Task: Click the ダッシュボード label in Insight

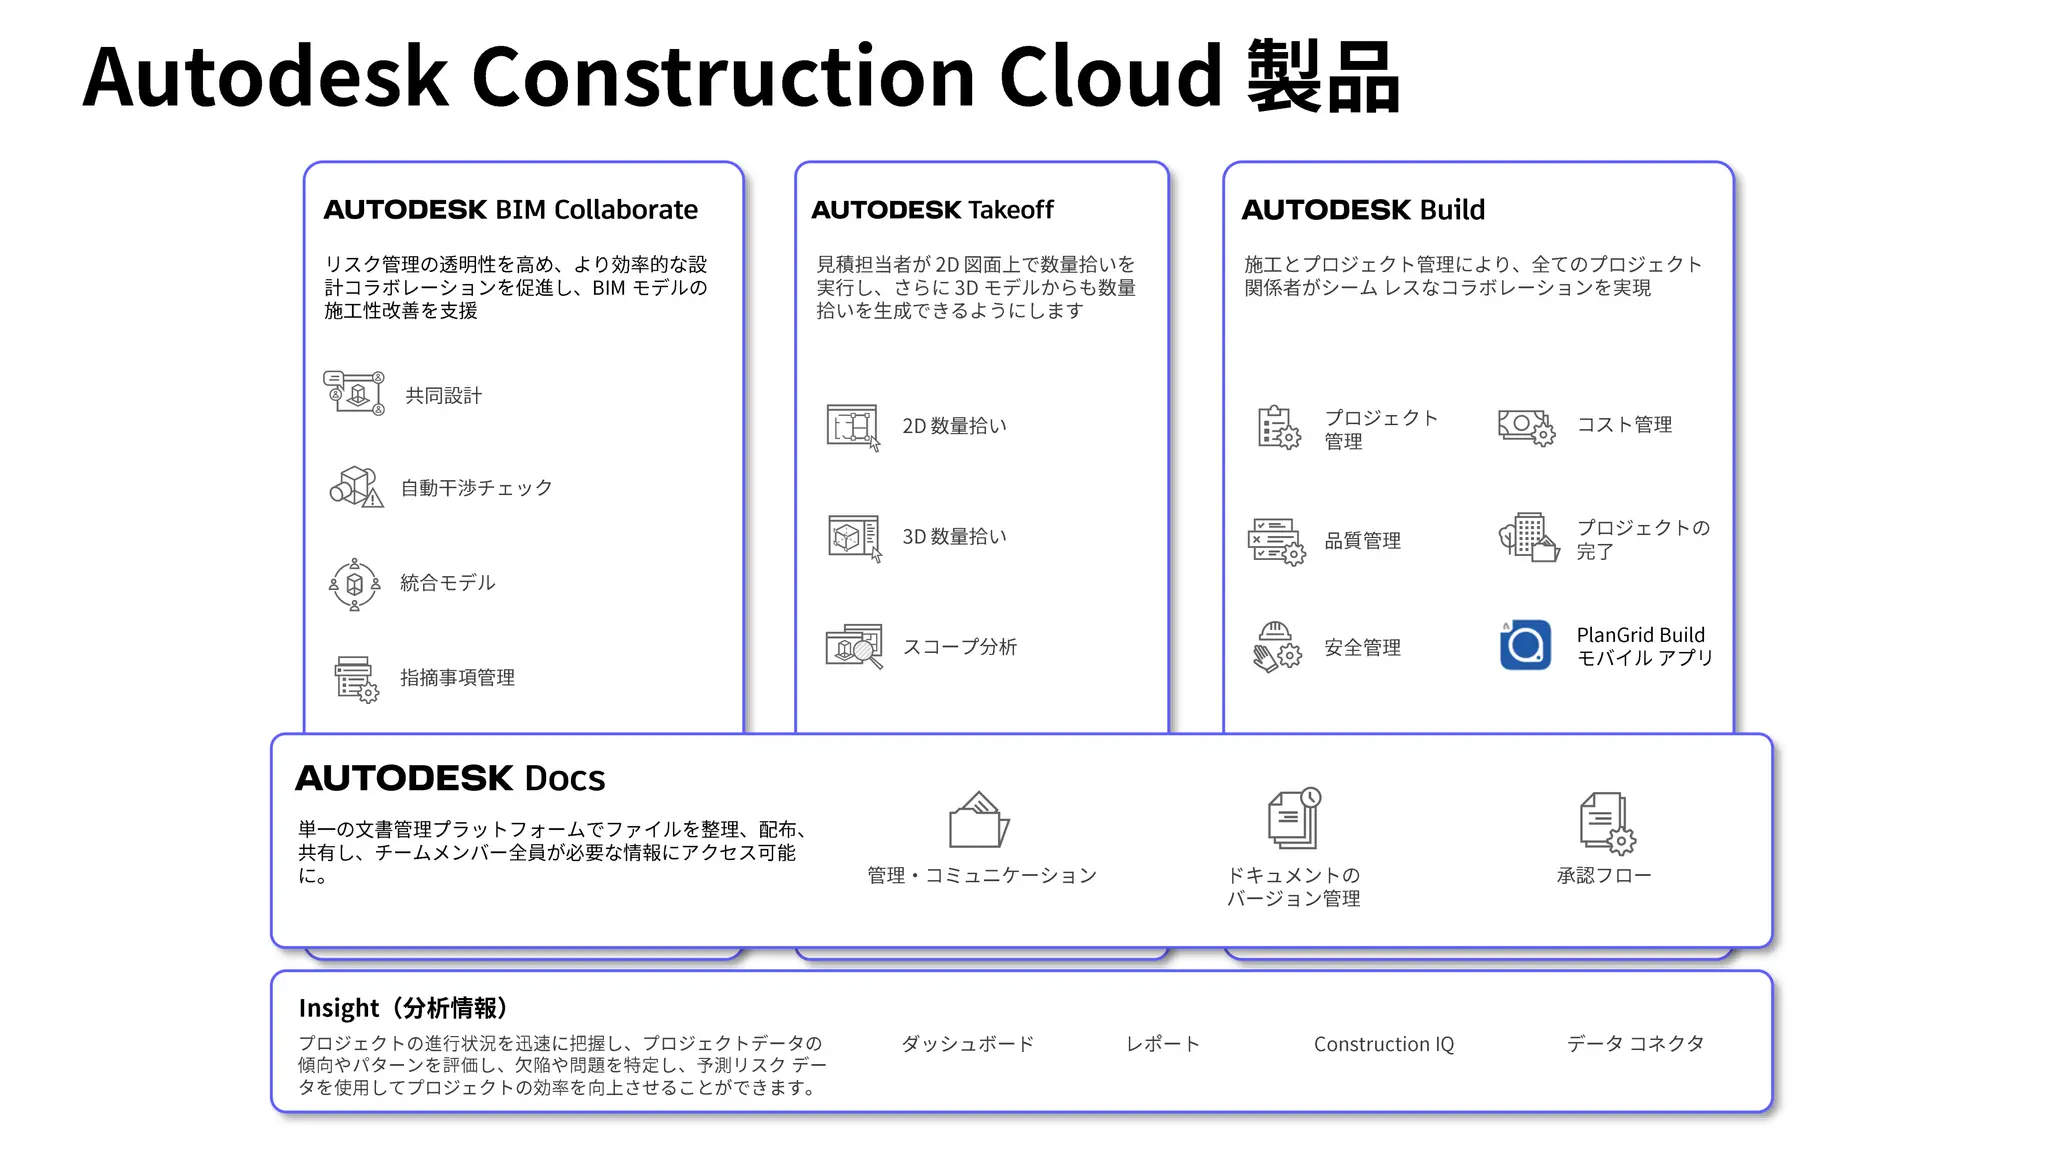Action: pos(967,1044)
